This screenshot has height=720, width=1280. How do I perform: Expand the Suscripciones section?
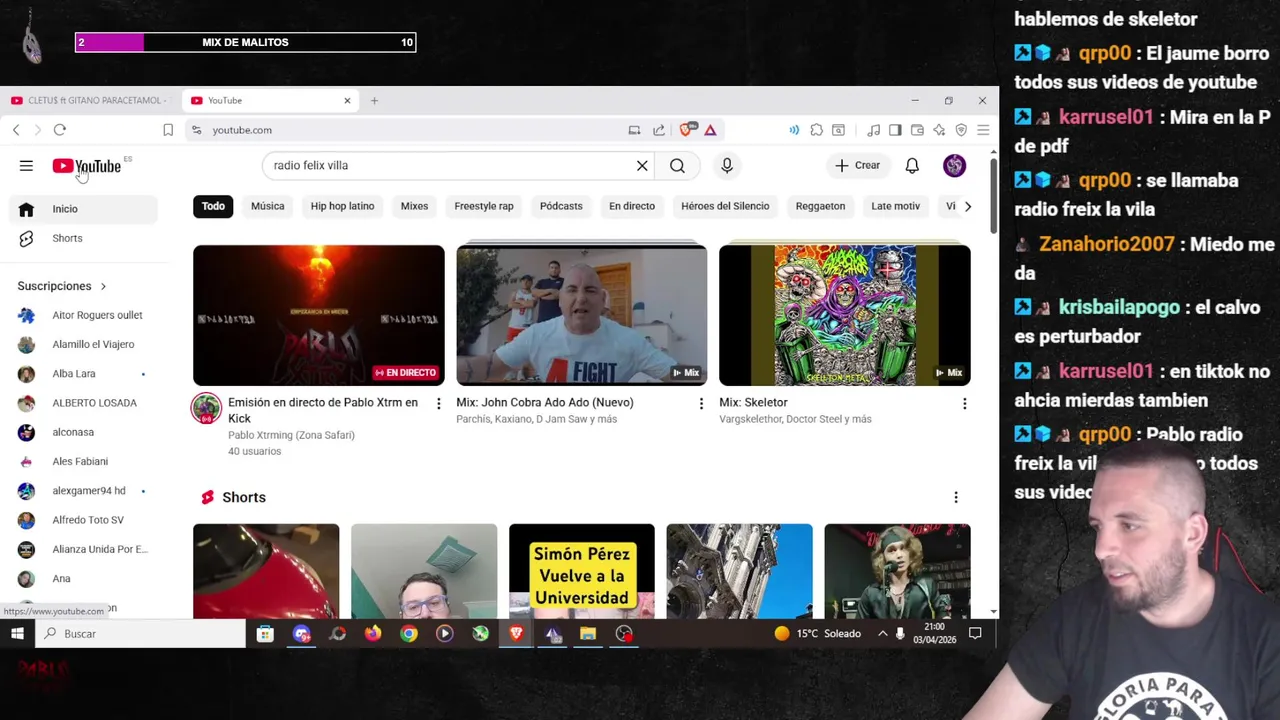pyautogui.click(x=62, y=286)
